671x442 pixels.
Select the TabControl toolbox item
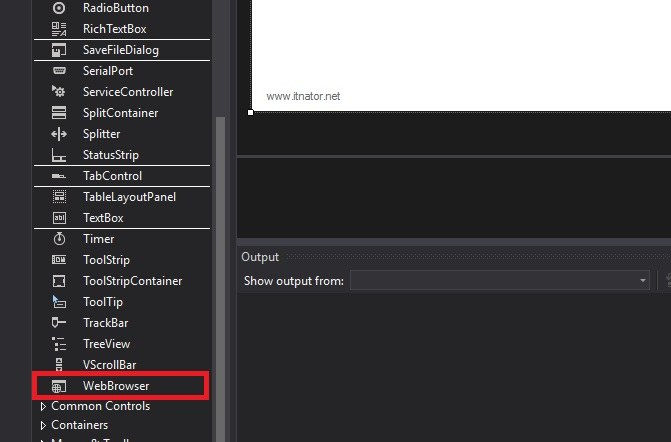pos(112,176)
